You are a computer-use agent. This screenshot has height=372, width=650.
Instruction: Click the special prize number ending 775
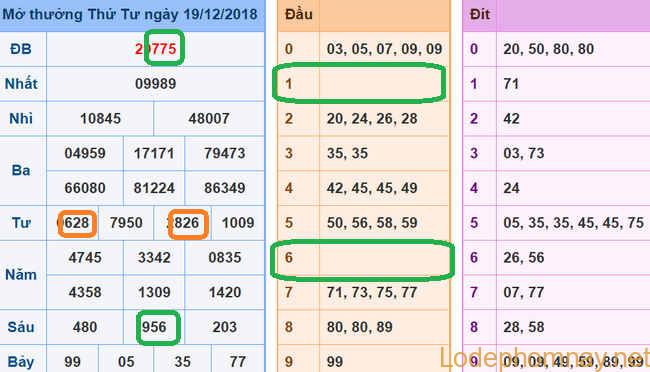tap(156, 49)
